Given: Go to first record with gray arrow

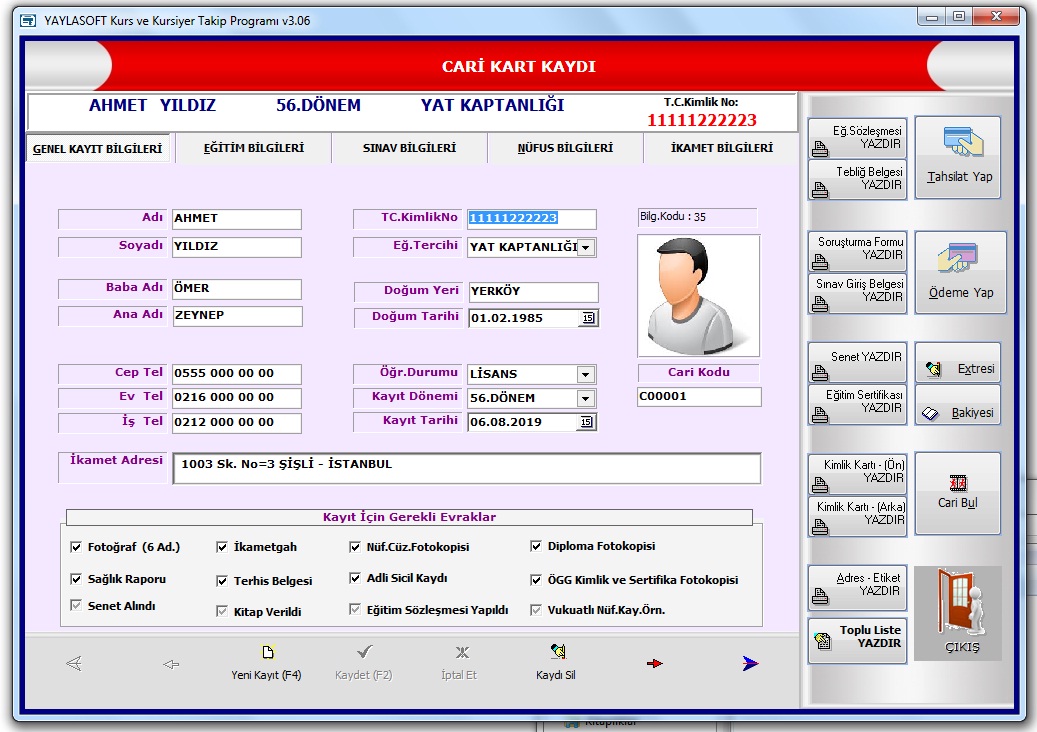Looking at the screenshot, I should coord(74,663).
